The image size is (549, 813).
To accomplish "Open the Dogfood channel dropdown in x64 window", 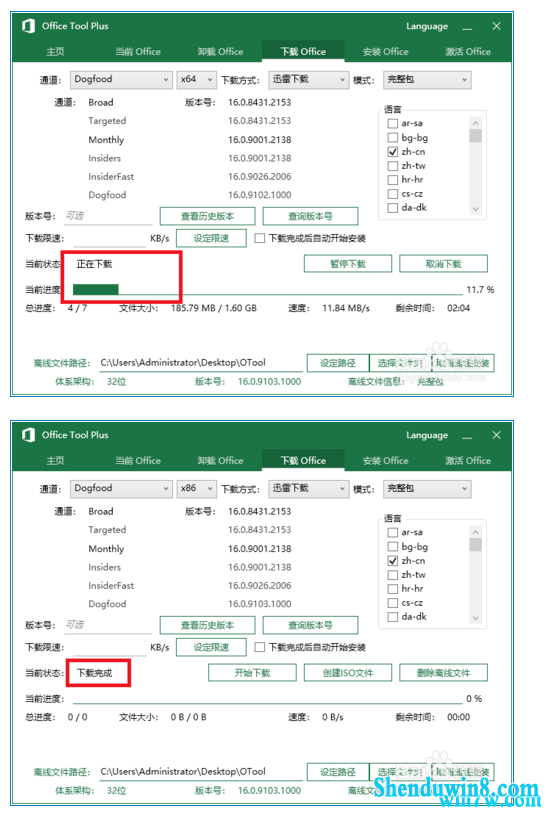I will coord(121,79).
